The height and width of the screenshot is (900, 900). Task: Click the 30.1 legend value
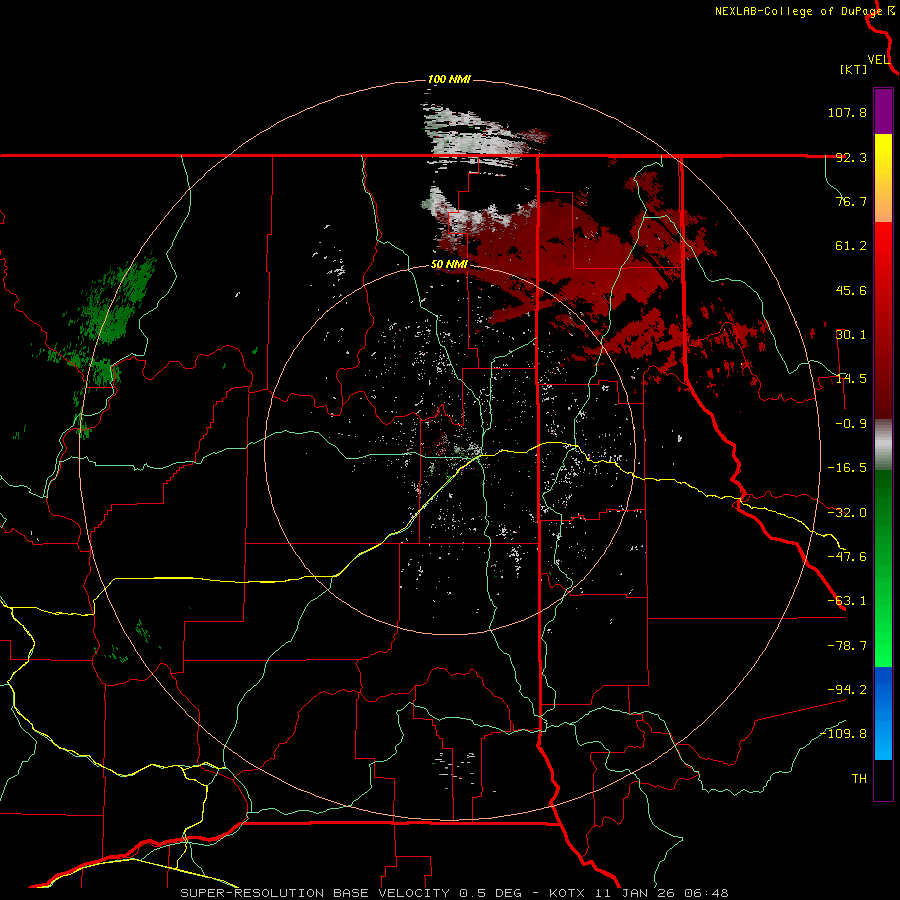point(851,335)
